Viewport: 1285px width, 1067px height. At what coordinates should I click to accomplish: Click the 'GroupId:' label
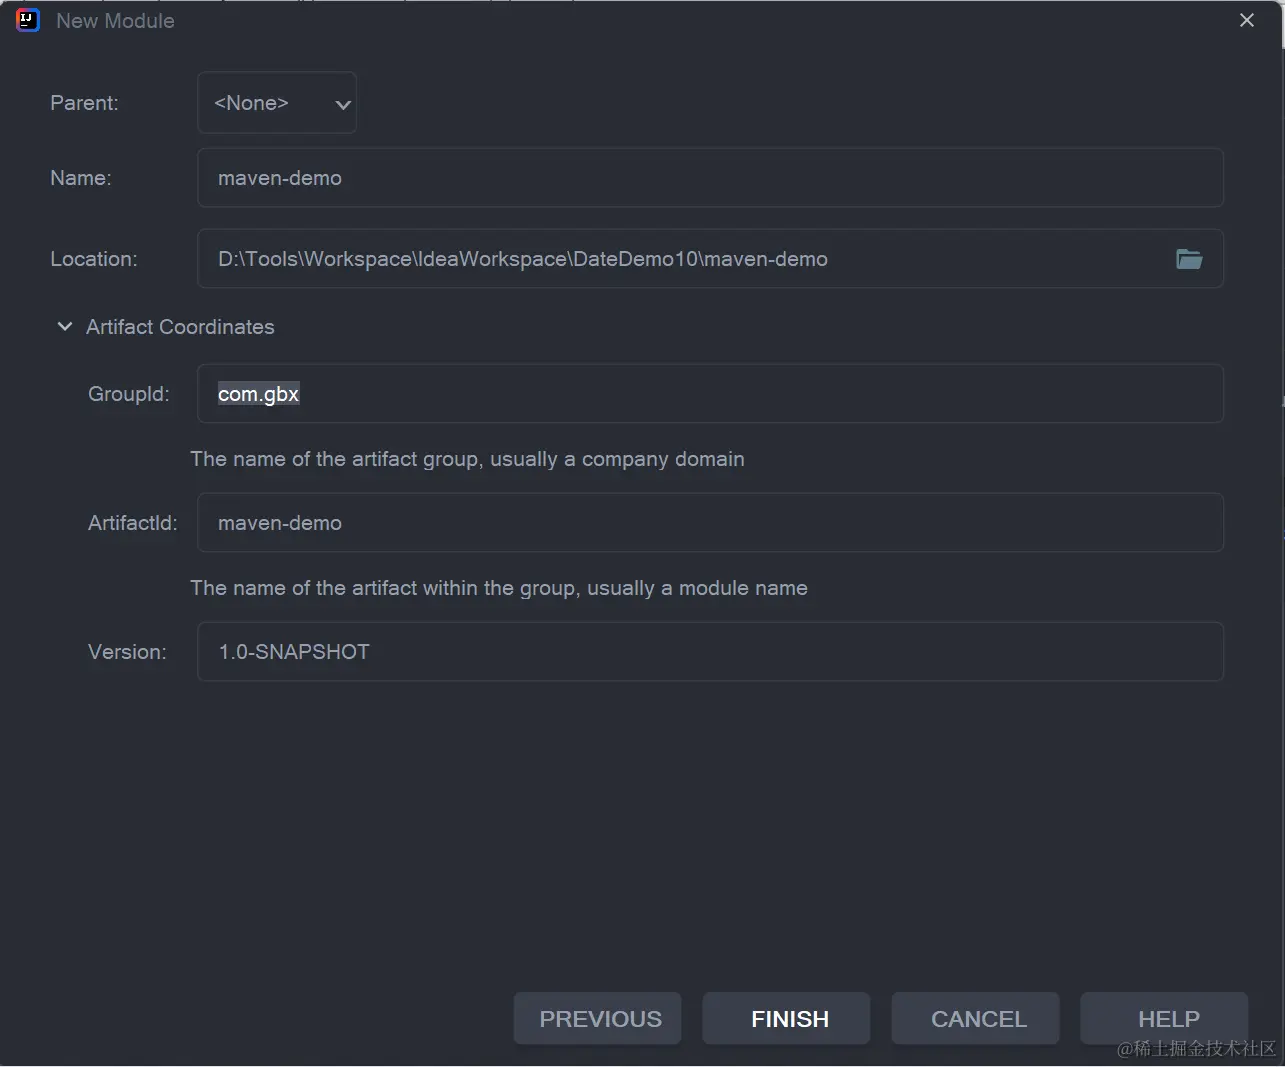coord(129,394)
